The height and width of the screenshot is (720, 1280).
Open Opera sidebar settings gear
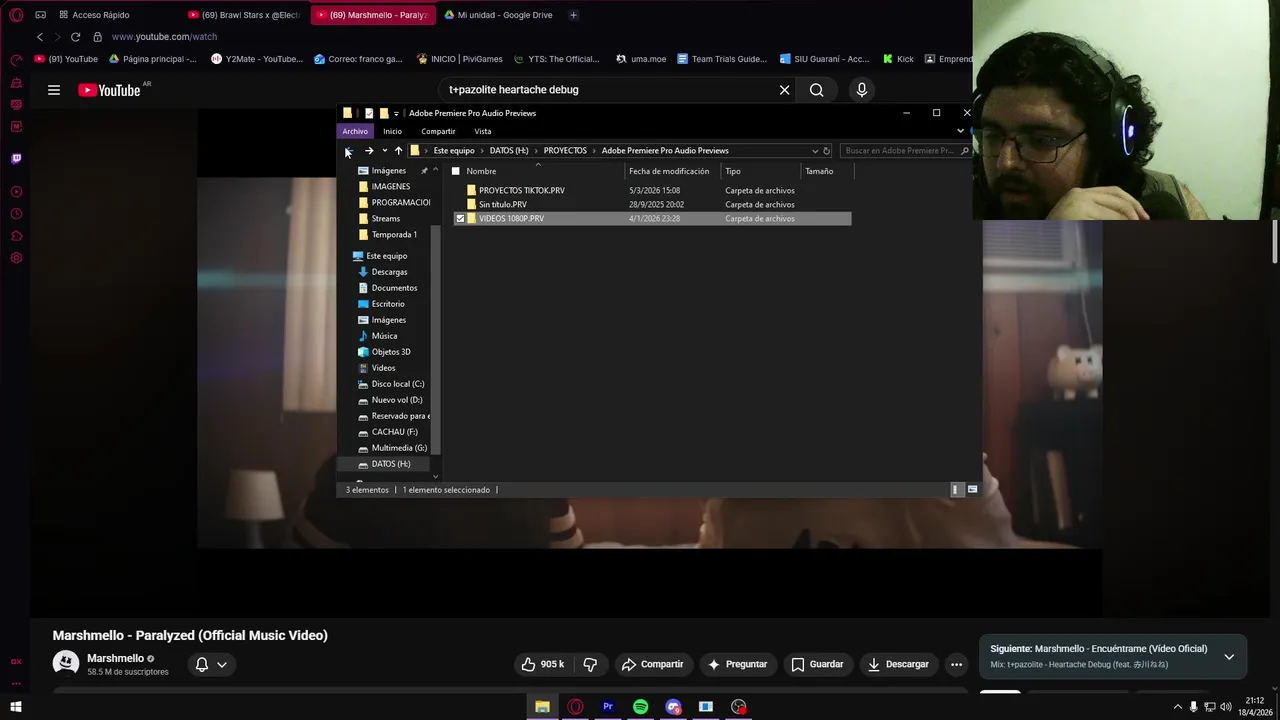16,258
